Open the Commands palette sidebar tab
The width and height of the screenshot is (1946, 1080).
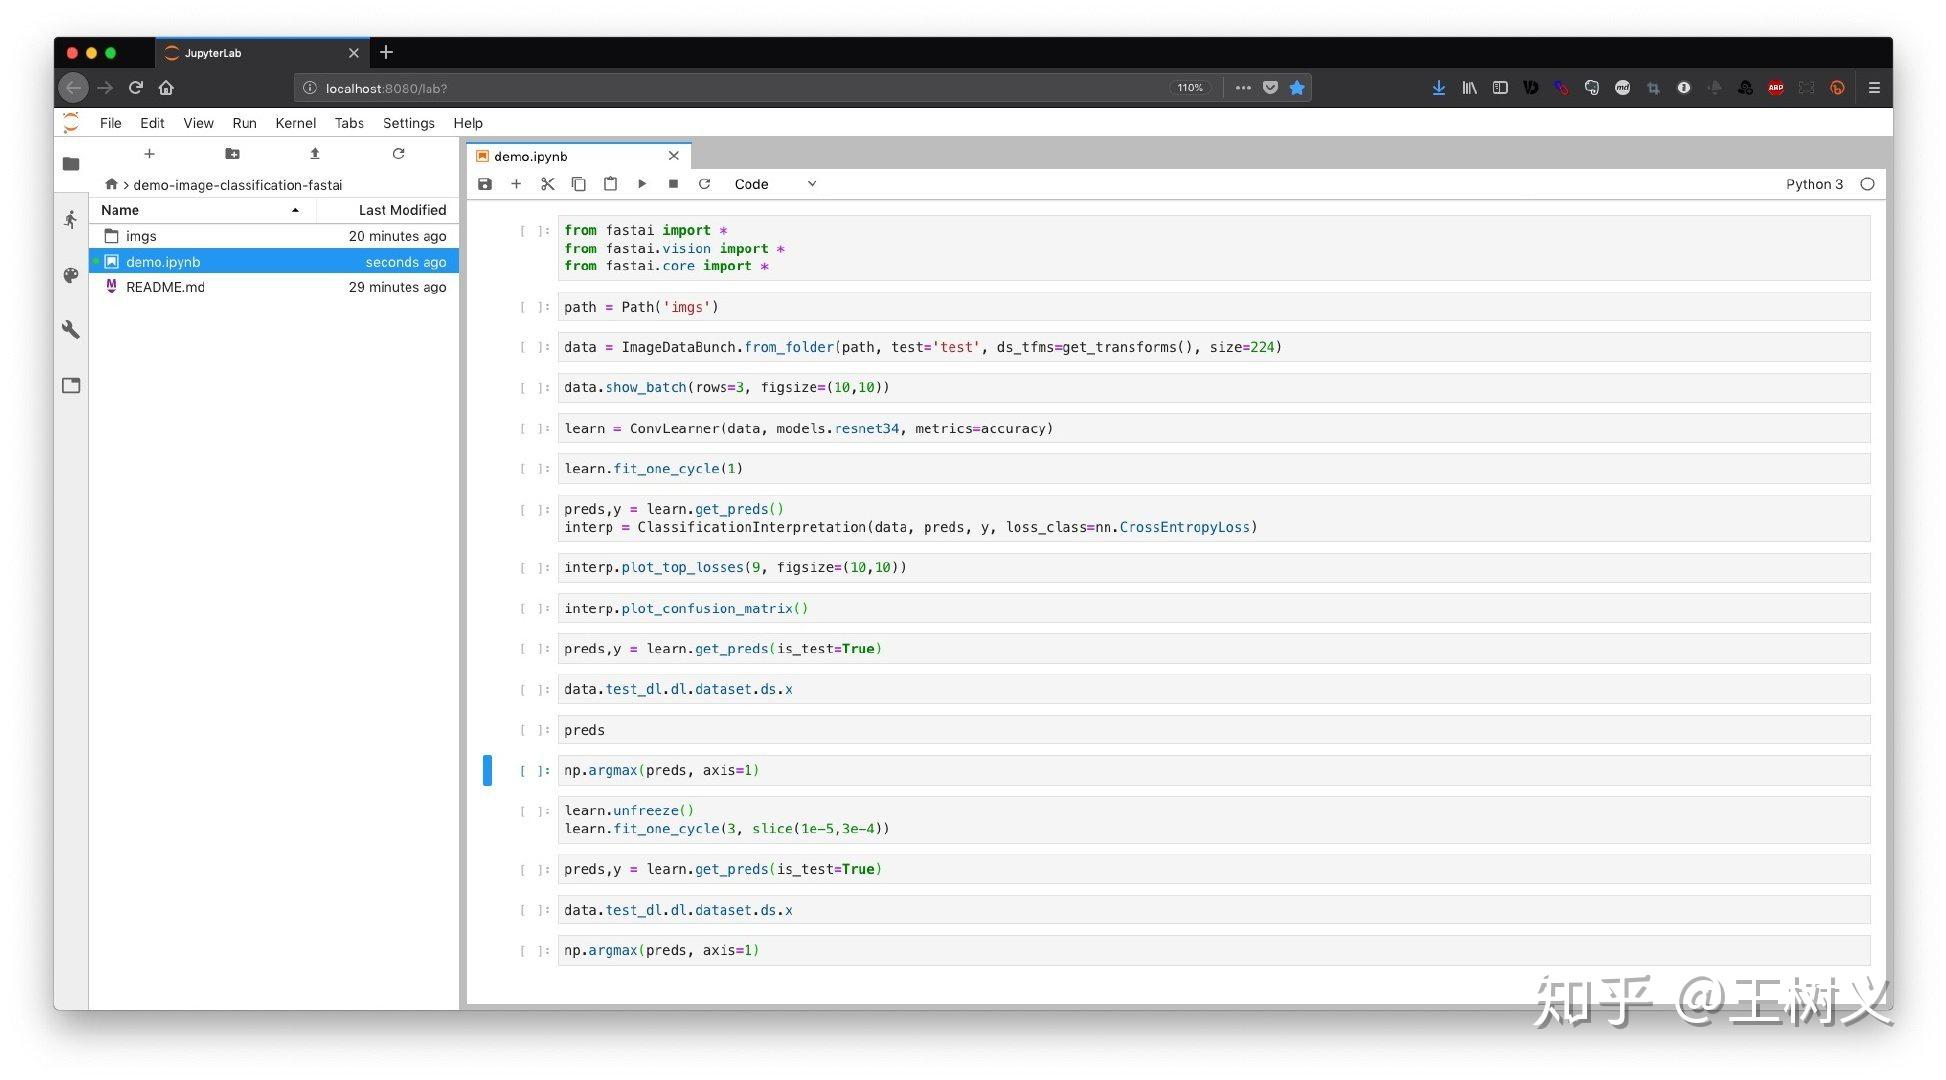click(x=71, y=275)
